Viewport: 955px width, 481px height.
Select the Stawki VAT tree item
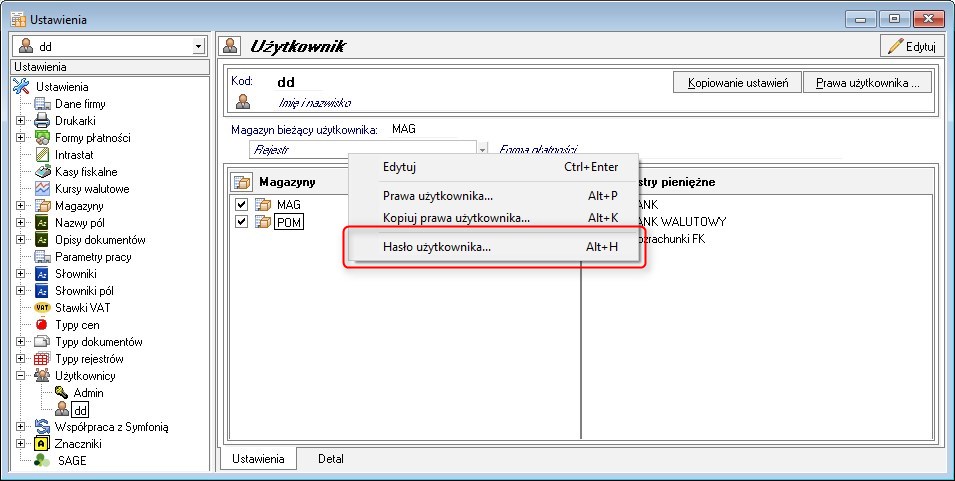pyautogui.click(x=83, y=308)
